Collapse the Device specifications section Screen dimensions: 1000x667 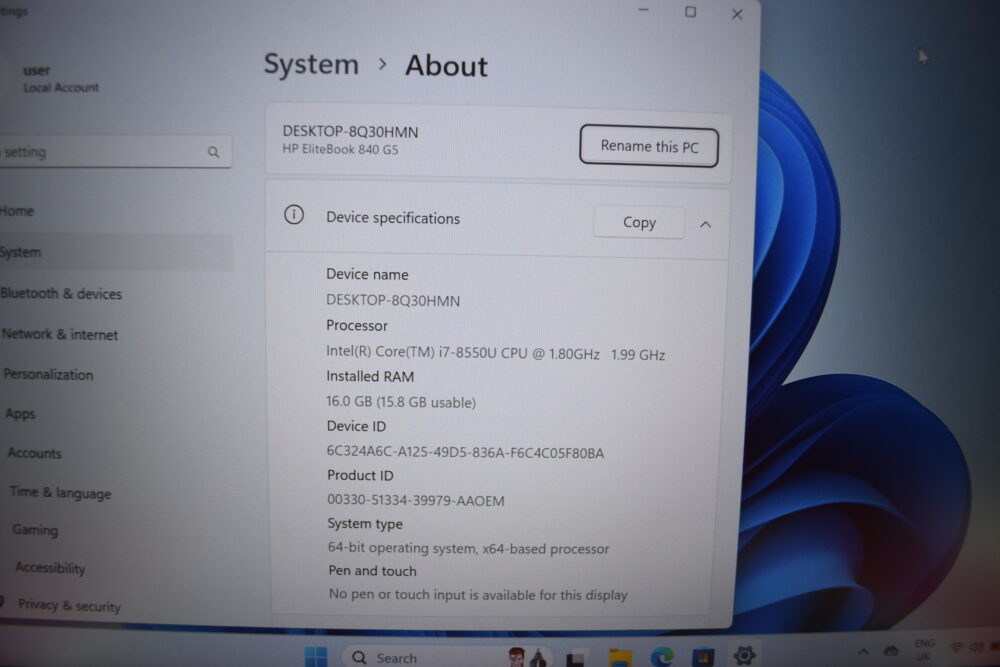coord(705,224)
